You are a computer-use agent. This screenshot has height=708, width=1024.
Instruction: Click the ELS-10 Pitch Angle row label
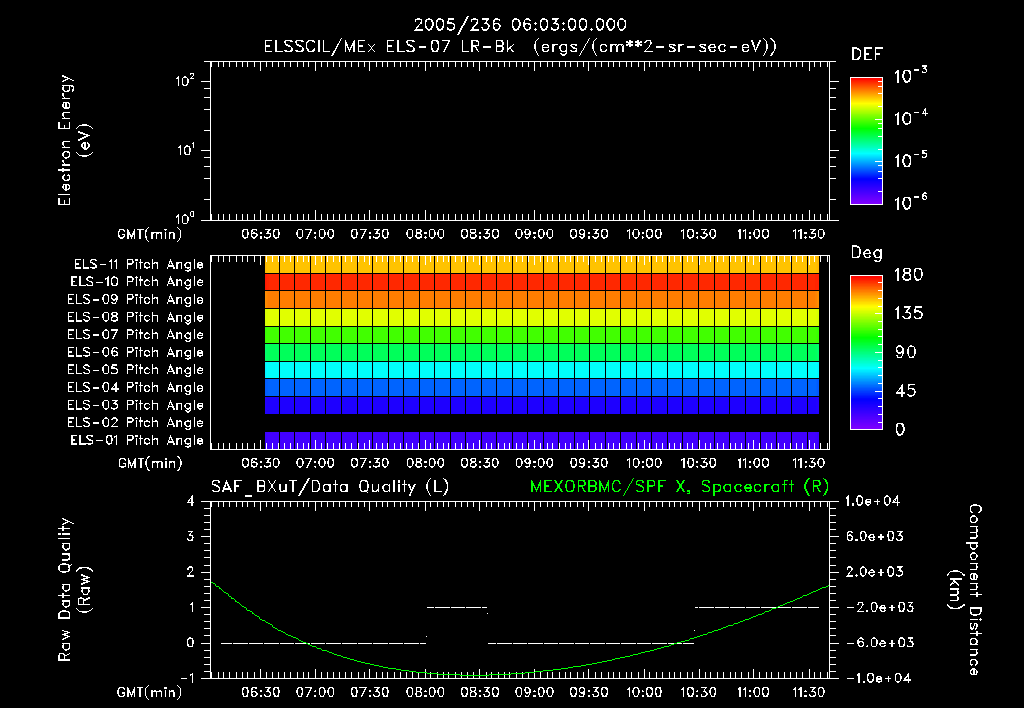point(137,282)
